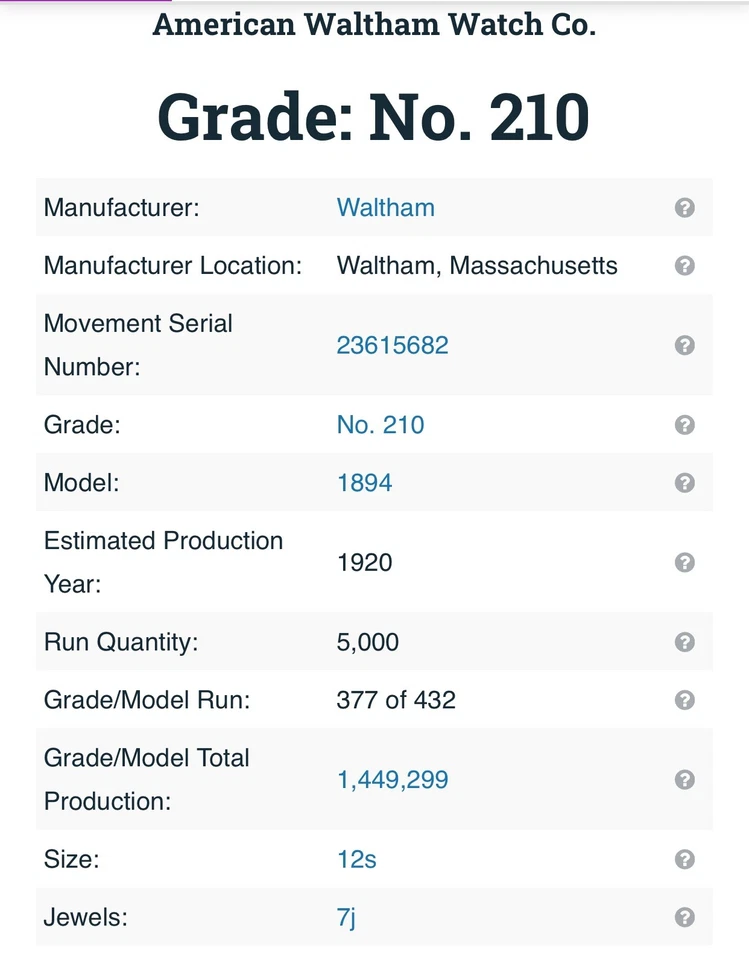Click question mark next to Model
This screenshot has height=960, width=749.
[x=685, y=483]
